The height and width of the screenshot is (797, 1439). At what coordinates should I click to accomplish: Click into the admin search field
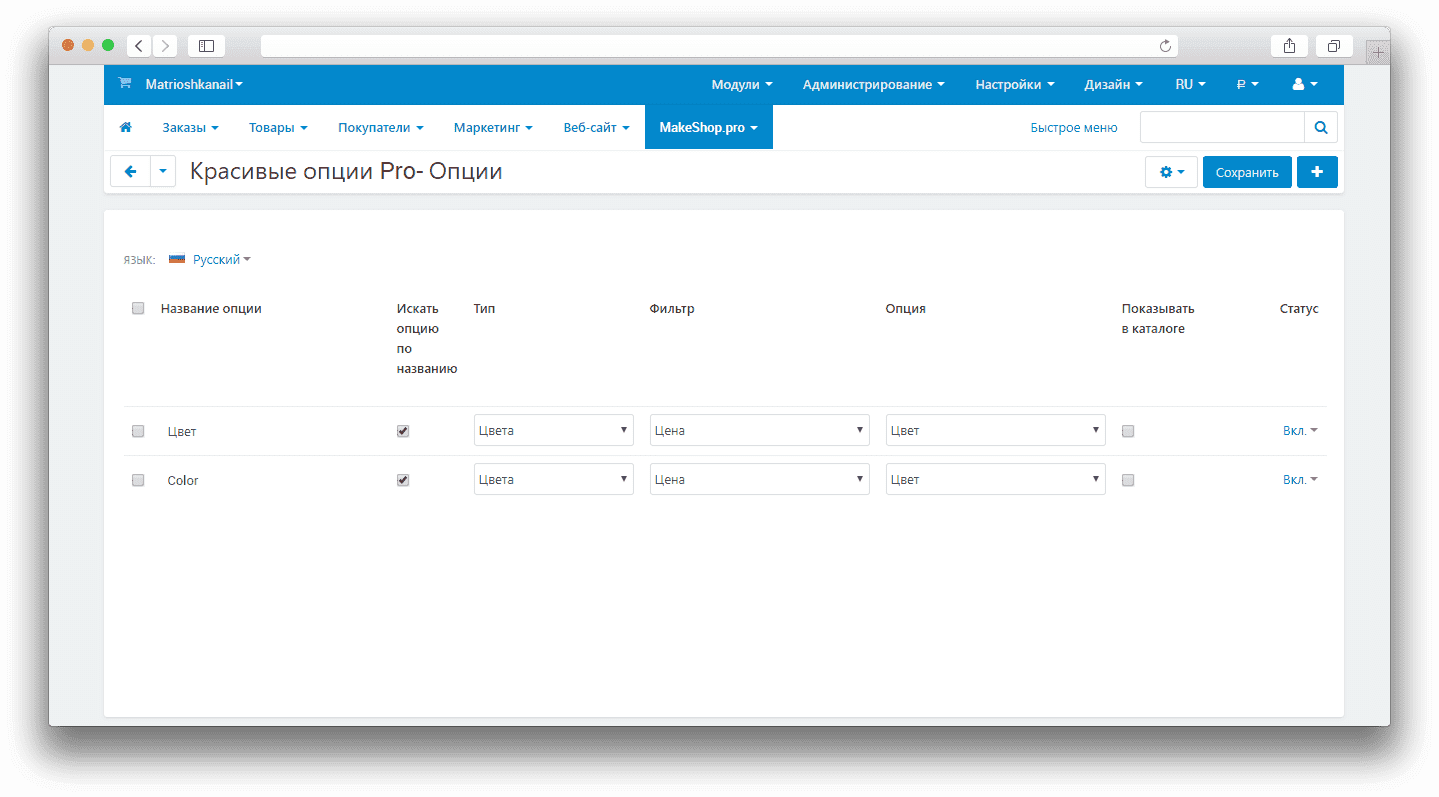pos(1222,128)
